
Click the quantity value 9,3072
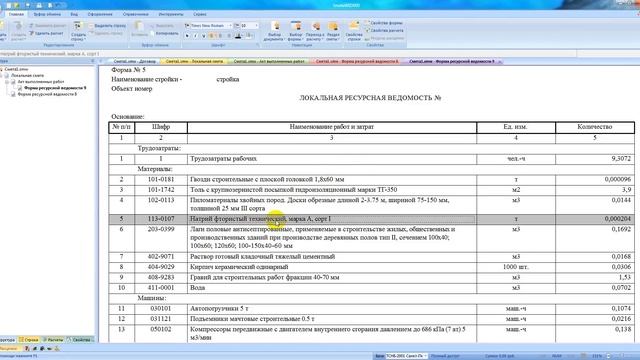pyautogui.click(x=621, y=158)
